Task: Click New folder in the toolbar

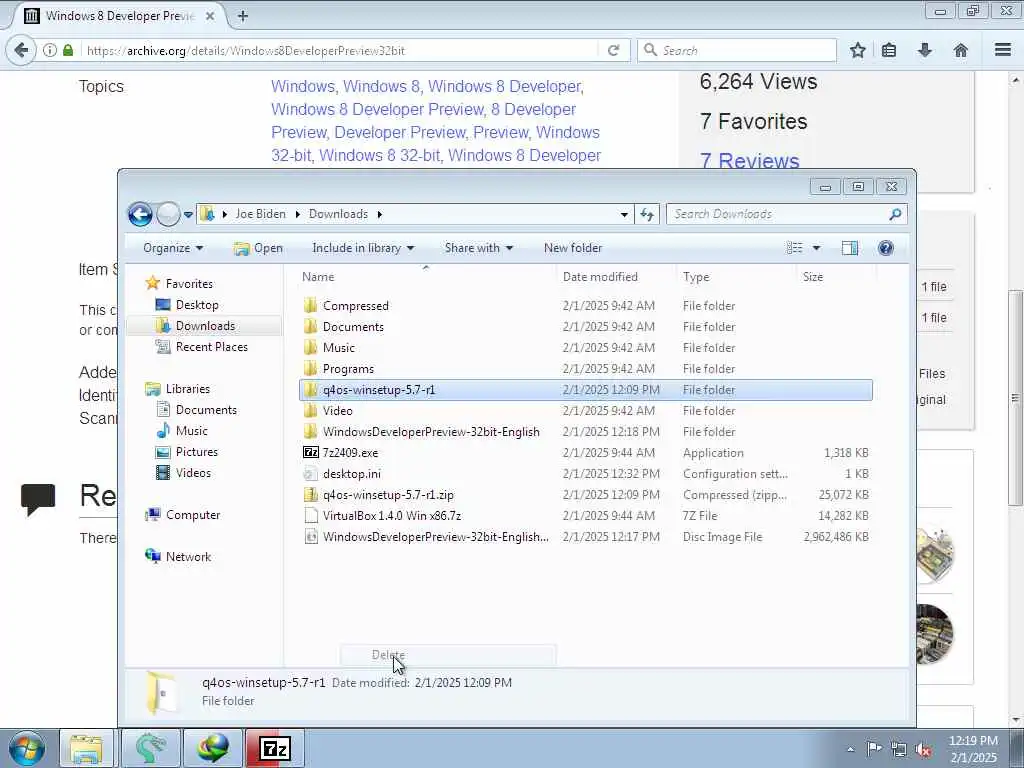Action: point(573,248)
